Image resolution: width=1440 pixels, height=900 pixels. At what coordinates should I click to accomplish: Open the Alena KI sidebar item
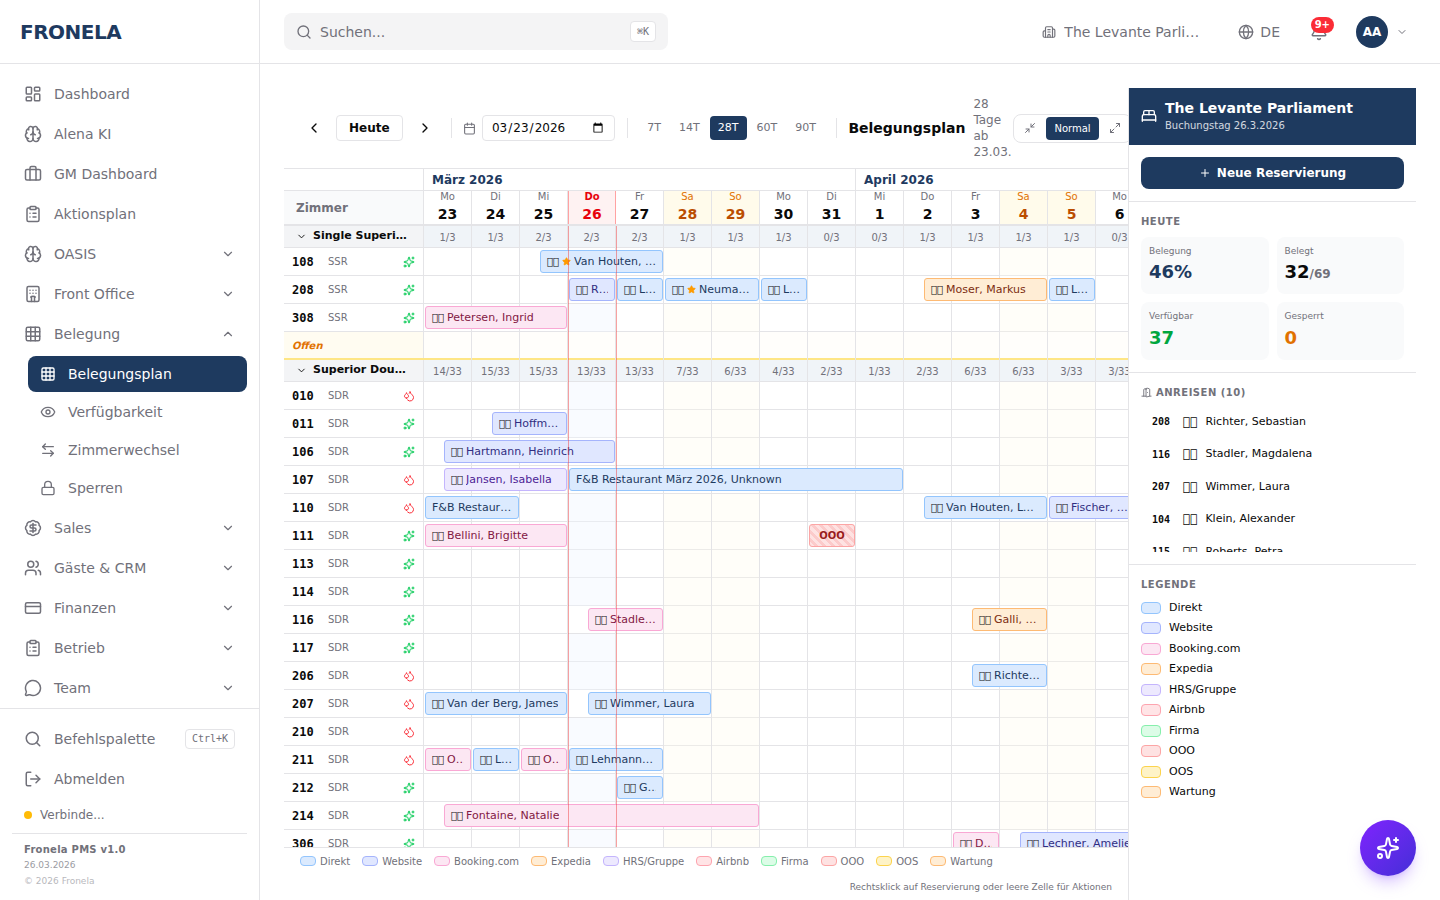[x=82, y=134]
